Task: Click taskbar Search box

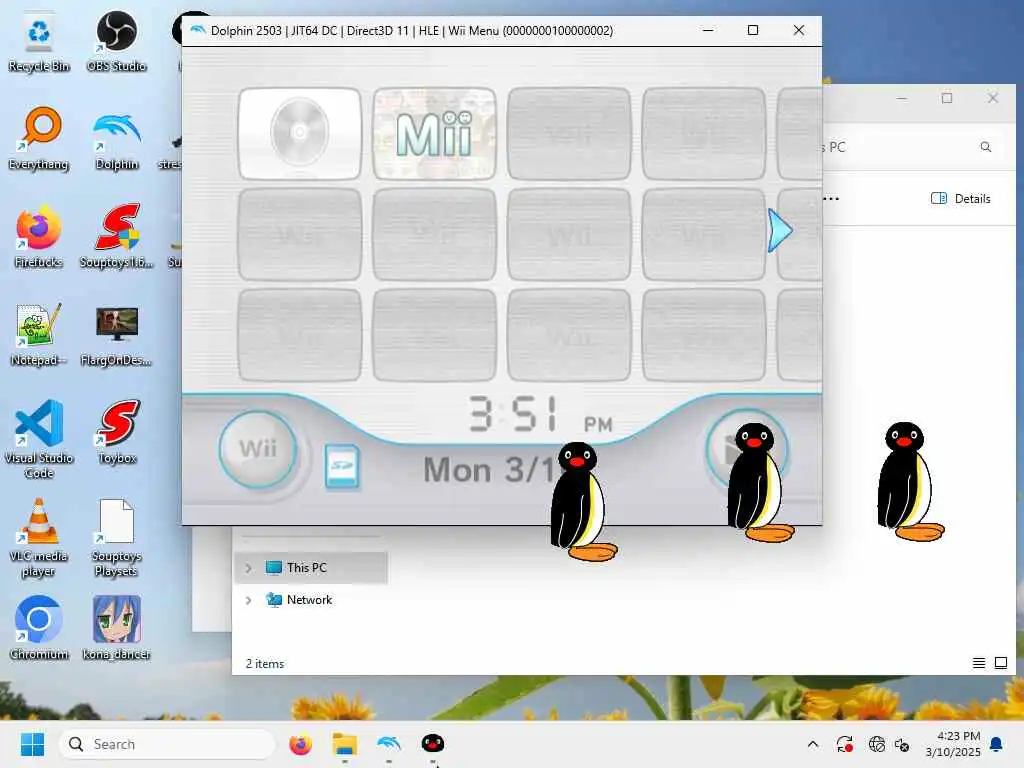Action: [167, 744]
